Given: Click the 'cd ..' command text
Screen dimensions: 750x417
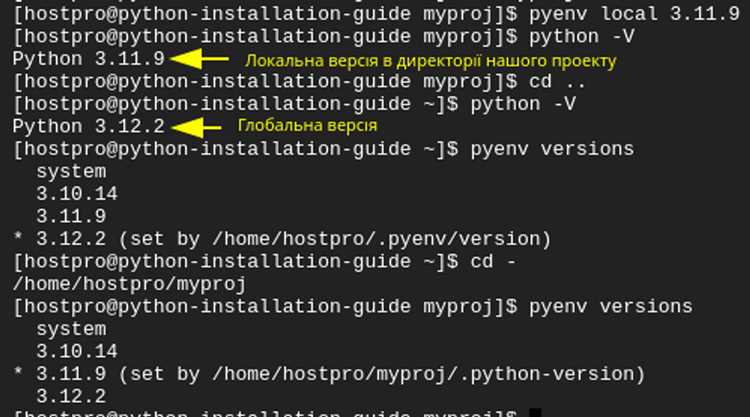Looking at the screenshot, I should click(557, 81).
